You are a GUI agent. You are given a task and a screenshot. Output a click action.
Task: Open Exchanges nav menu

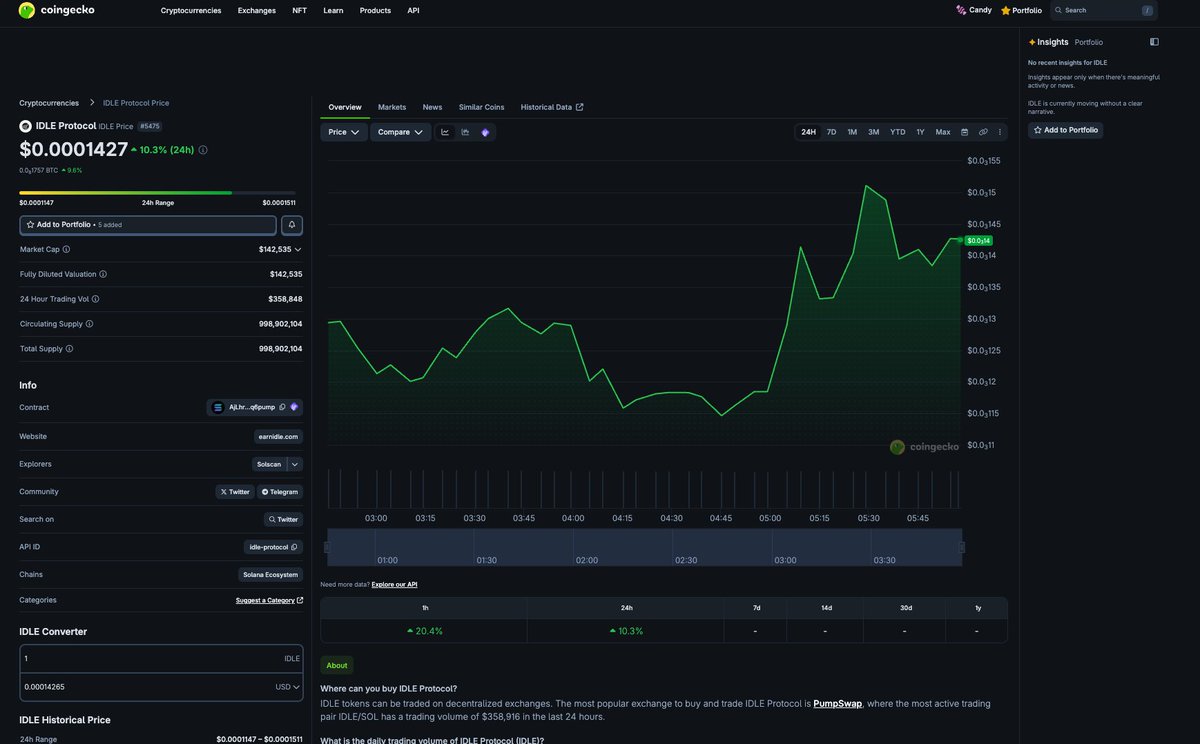257,10
